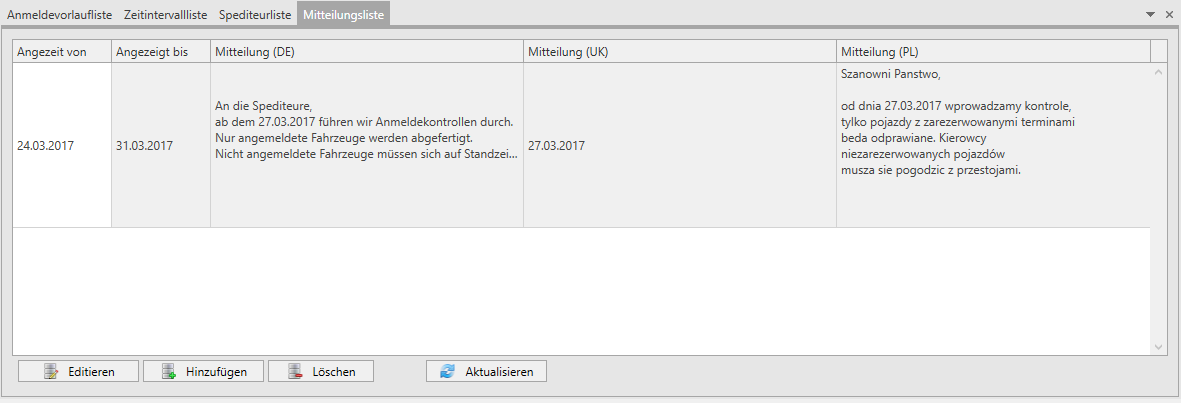Select the Mitteilungsliste tab
The width and height of the screenshot is (1181, 403).
tap(343, 14)
